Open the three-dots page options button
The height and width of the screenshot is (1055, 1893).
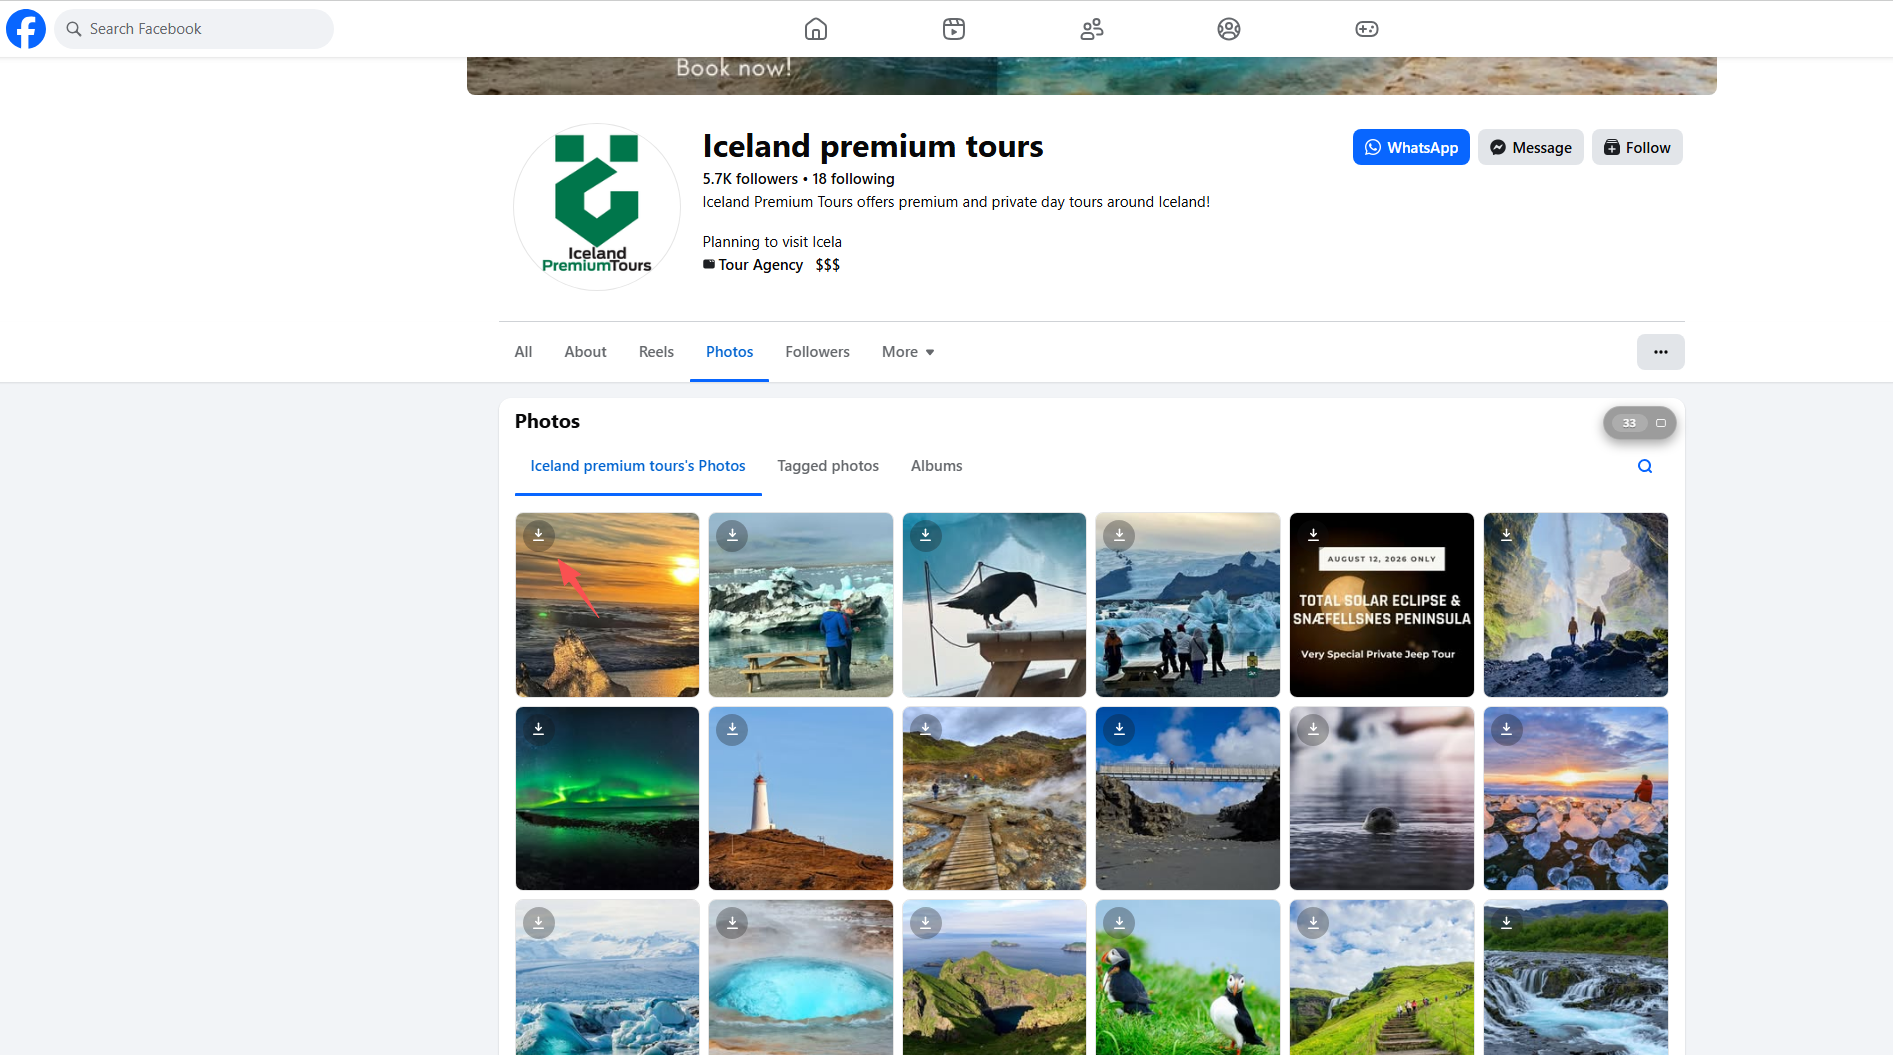(x=1661, y=352)
